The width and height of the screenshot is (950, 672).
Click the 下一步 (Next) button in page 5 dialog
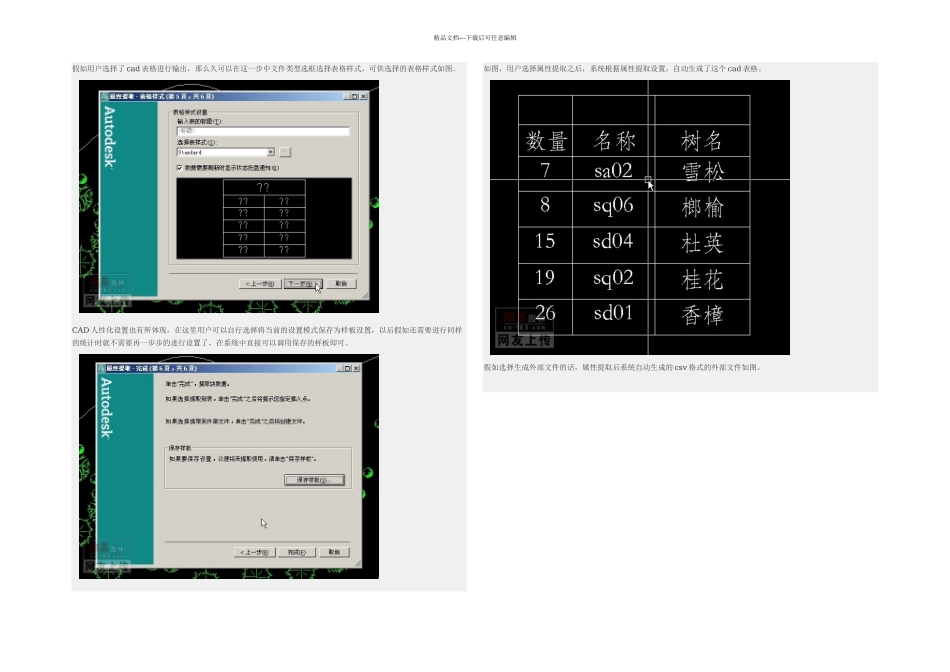coord(301,283)
